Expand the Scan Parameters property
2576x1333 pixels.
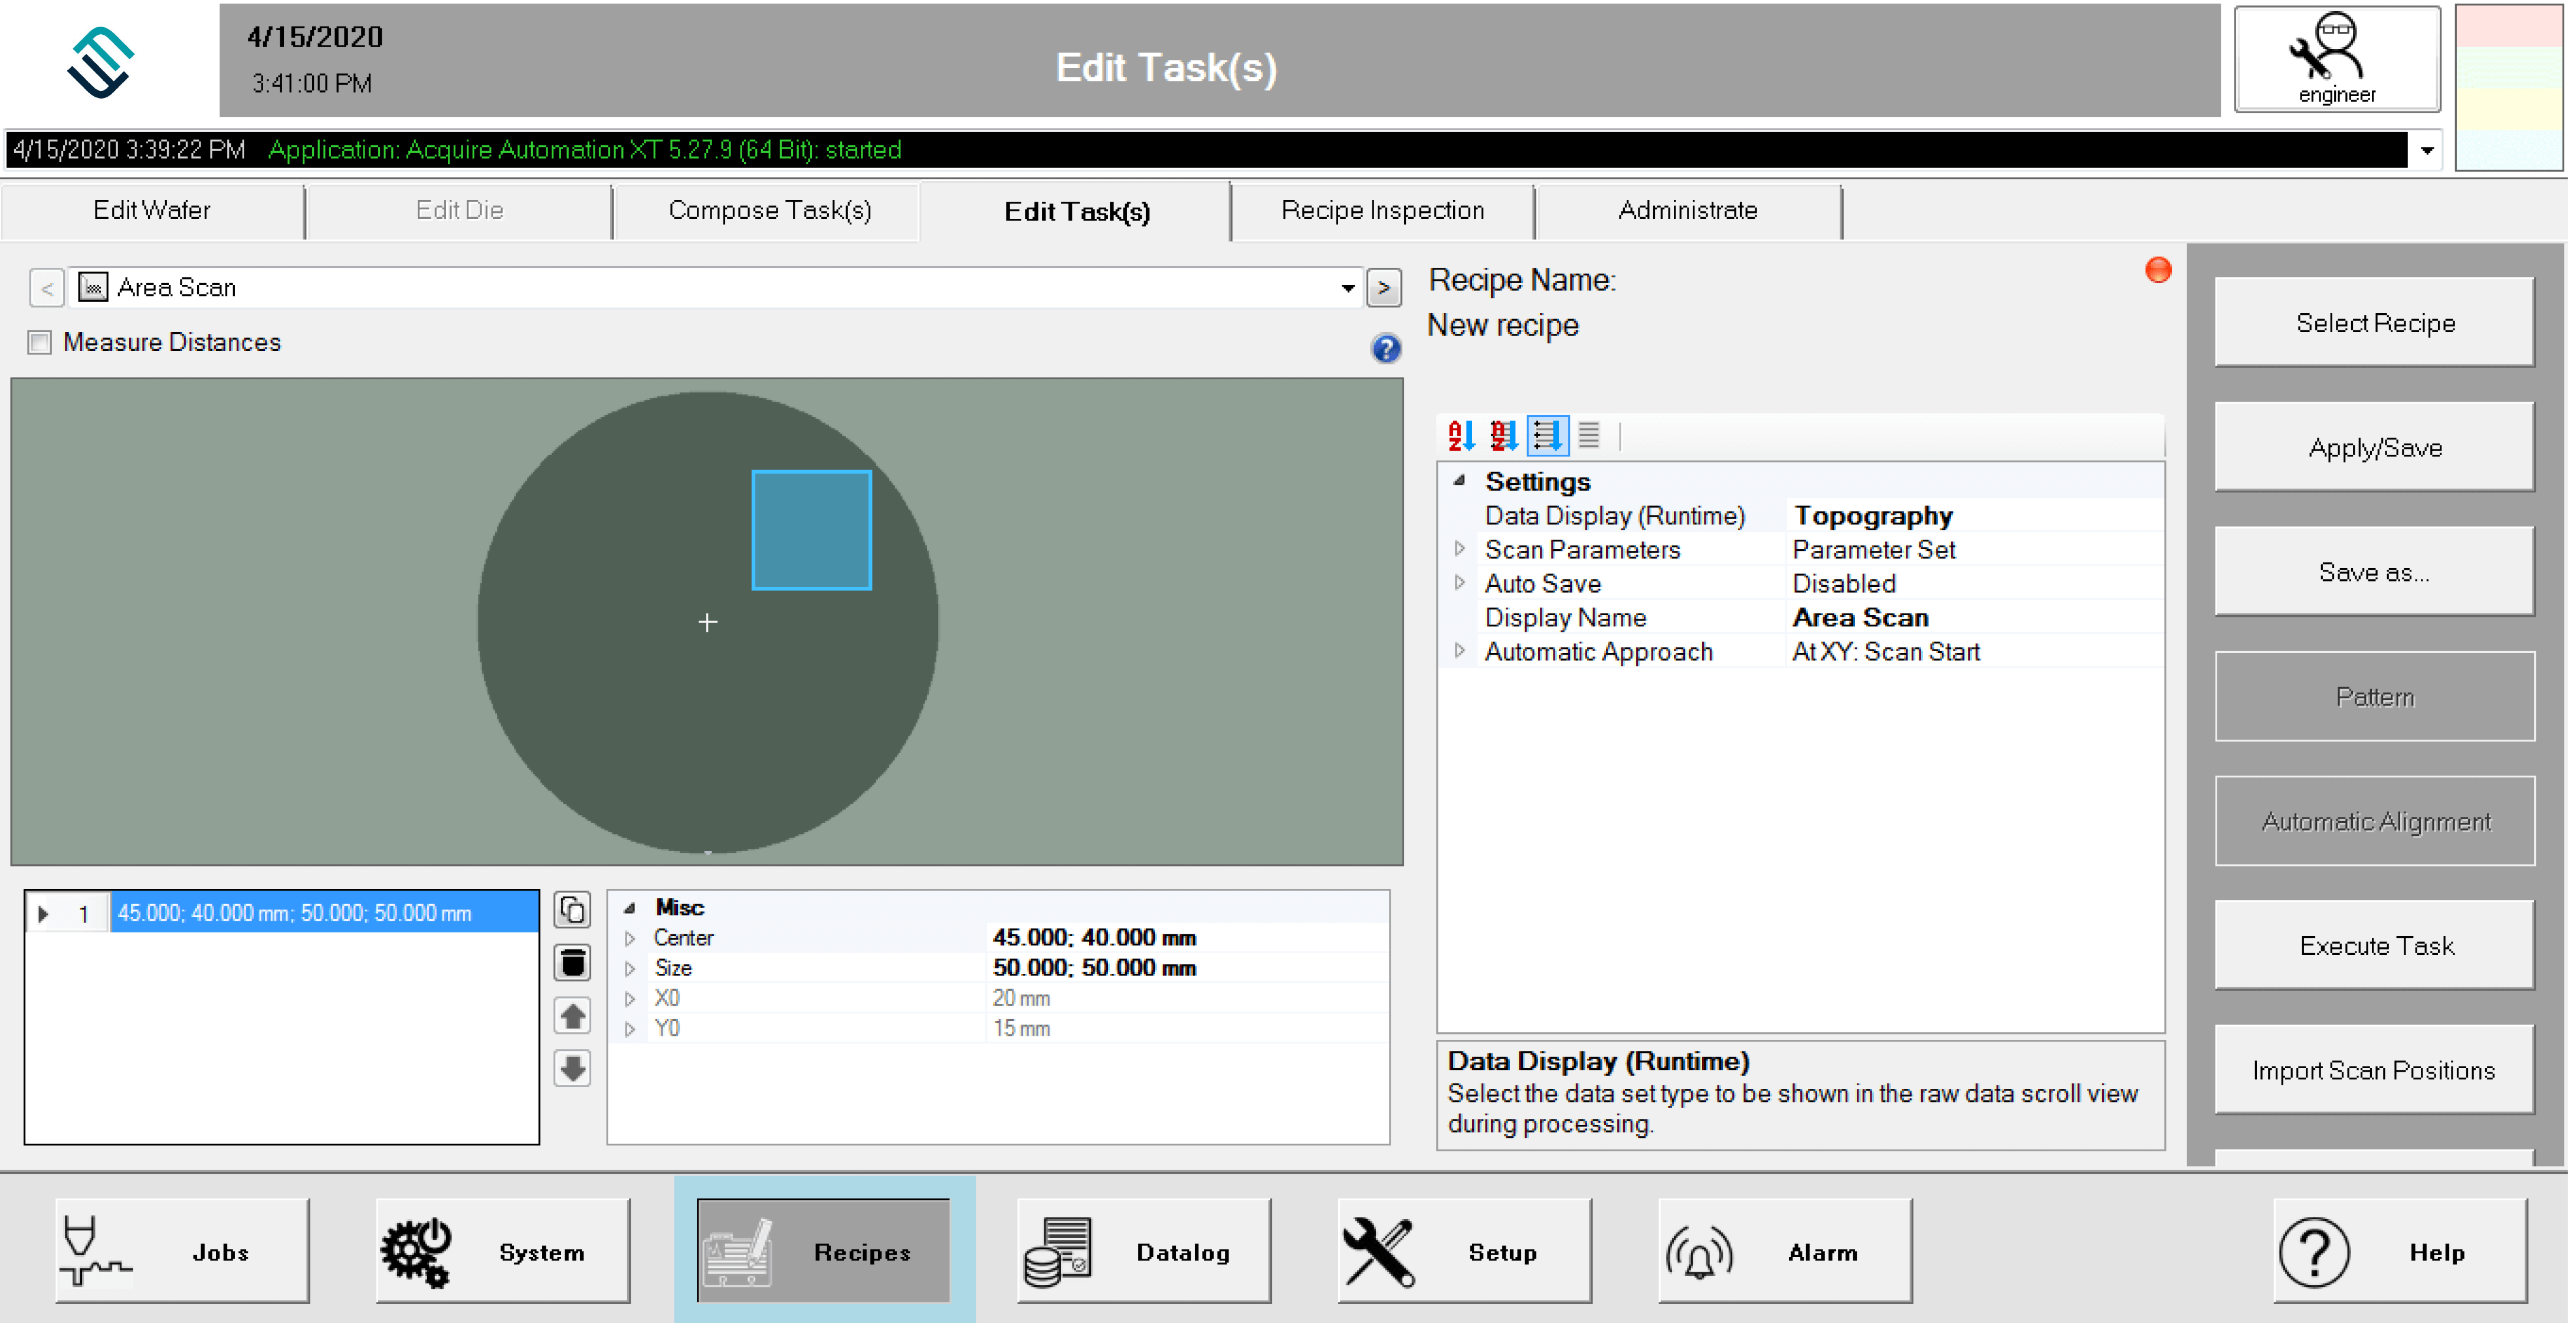click(1460, 550)
